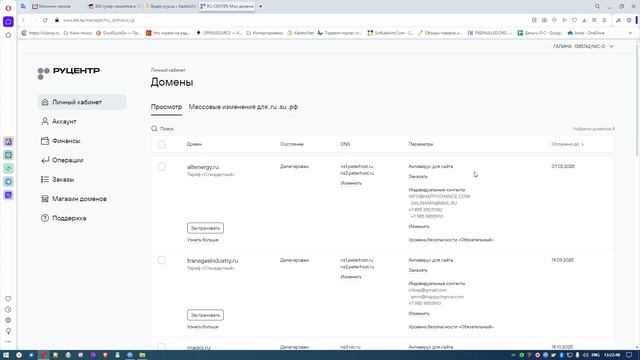Open the search tabs magnifier icon
This screenshot has width=640, height=360.
click(x=597, y=7)
